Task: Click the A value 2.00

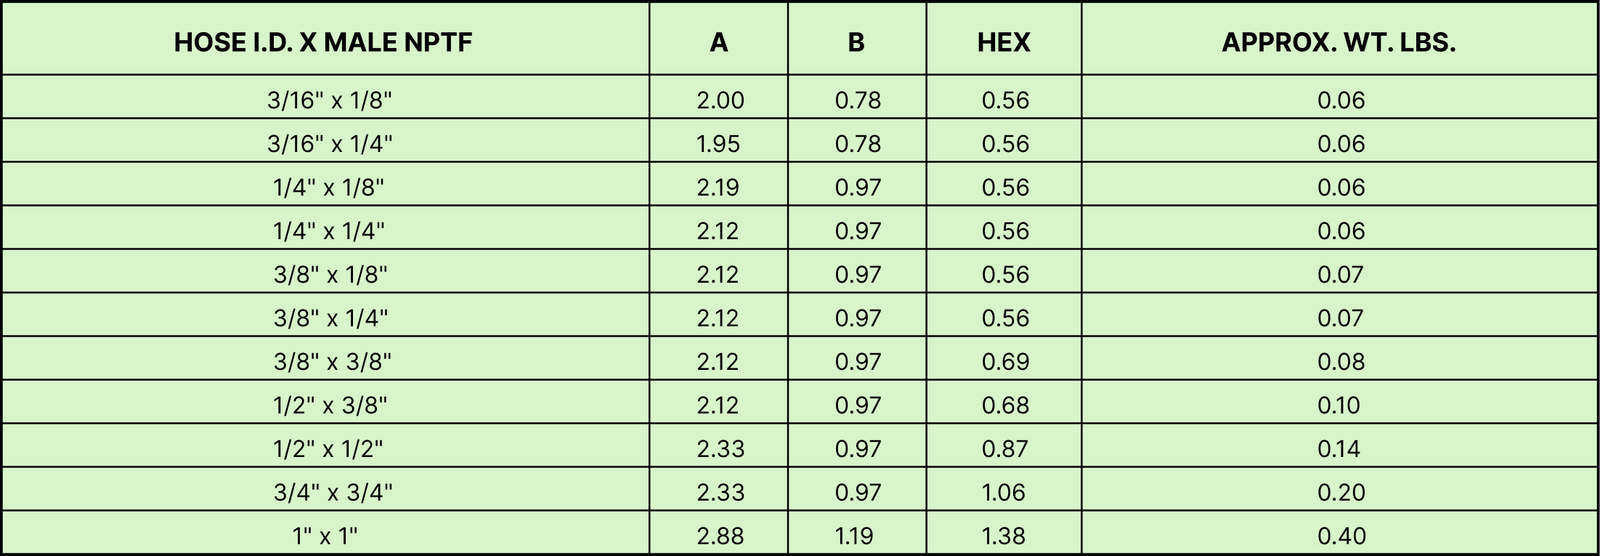Action: (x=720, y=100)
